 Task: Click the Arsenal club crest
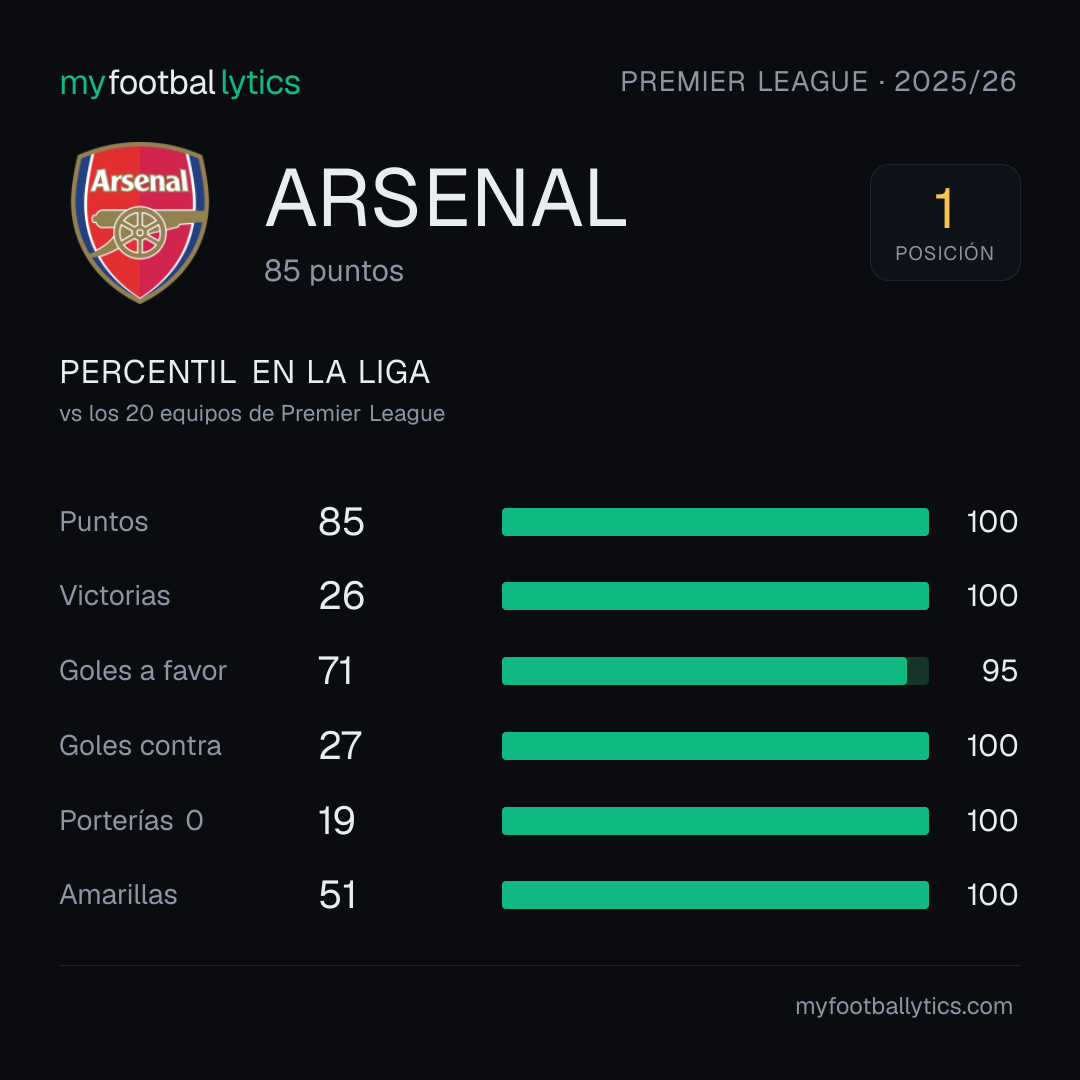140,222
